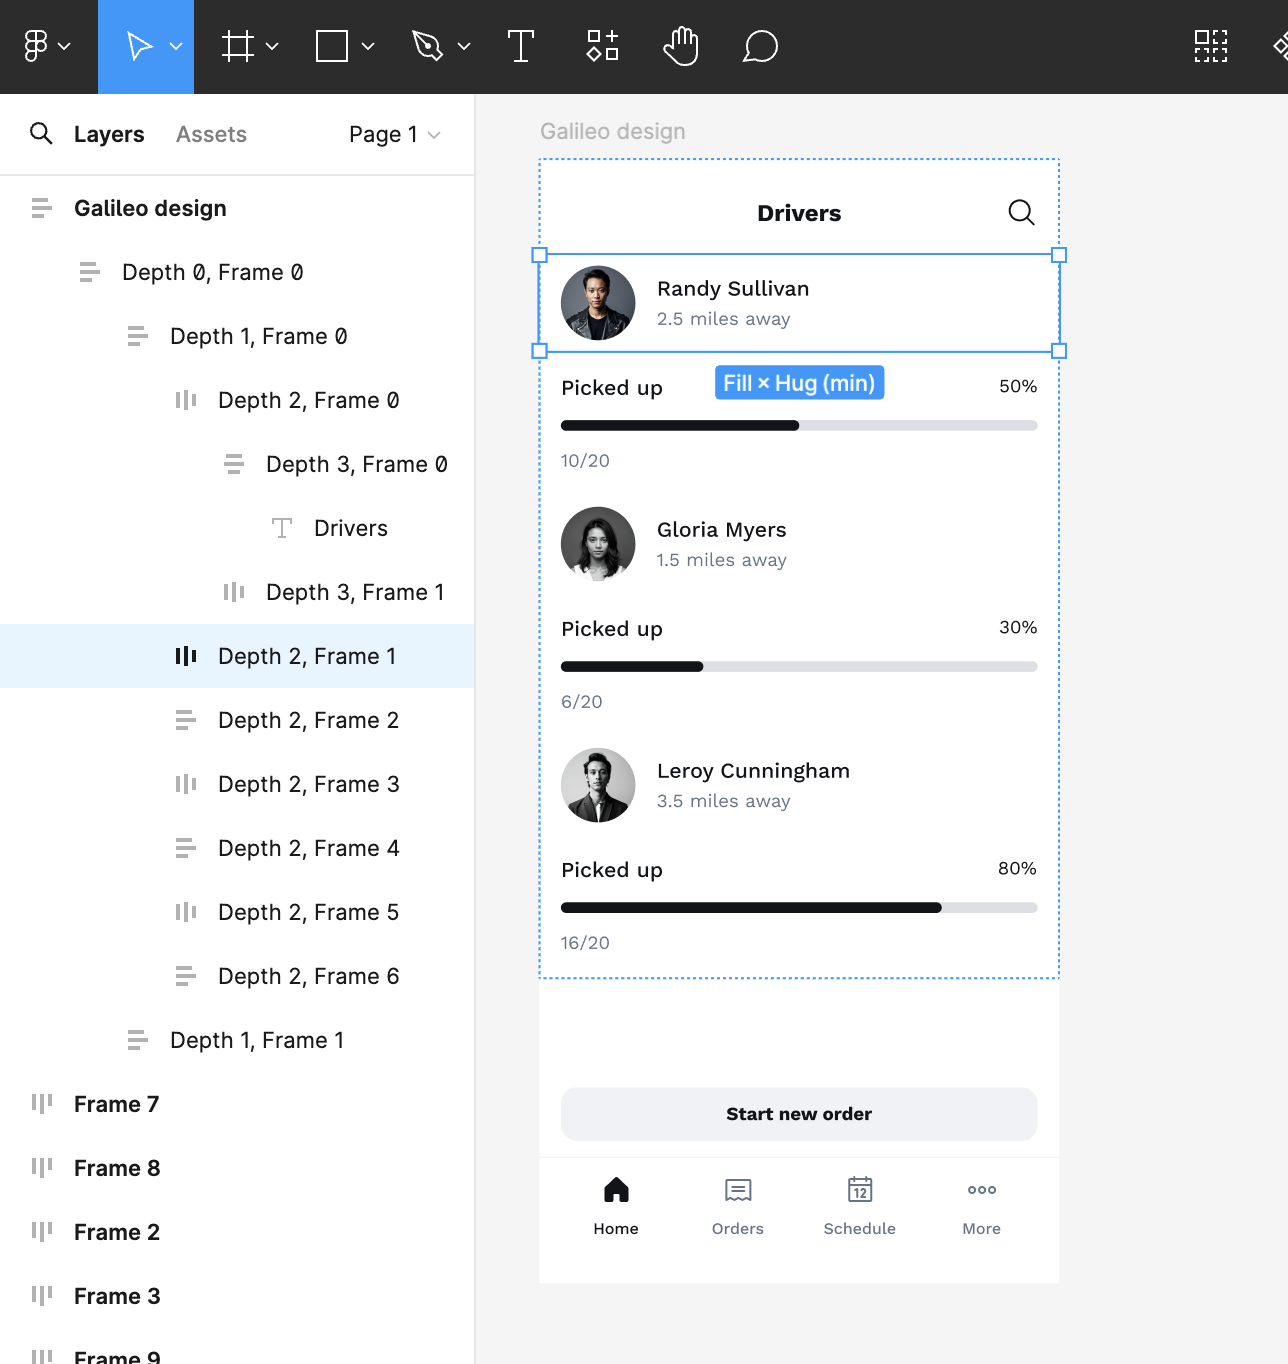Click the Galileo design frame title on canvas
Image resolution: width=1288 pixels, height=1364 pixels.
point(613,131)
